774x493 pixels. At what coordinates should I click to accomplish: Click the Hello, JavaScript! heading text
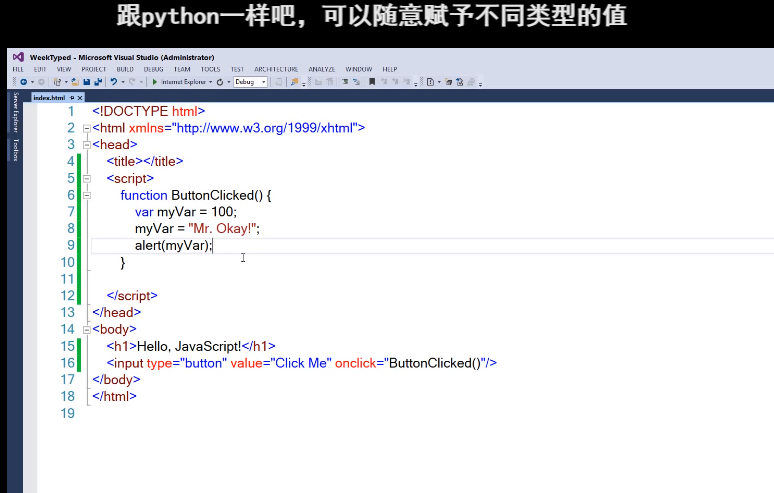(x=189, y=346)
